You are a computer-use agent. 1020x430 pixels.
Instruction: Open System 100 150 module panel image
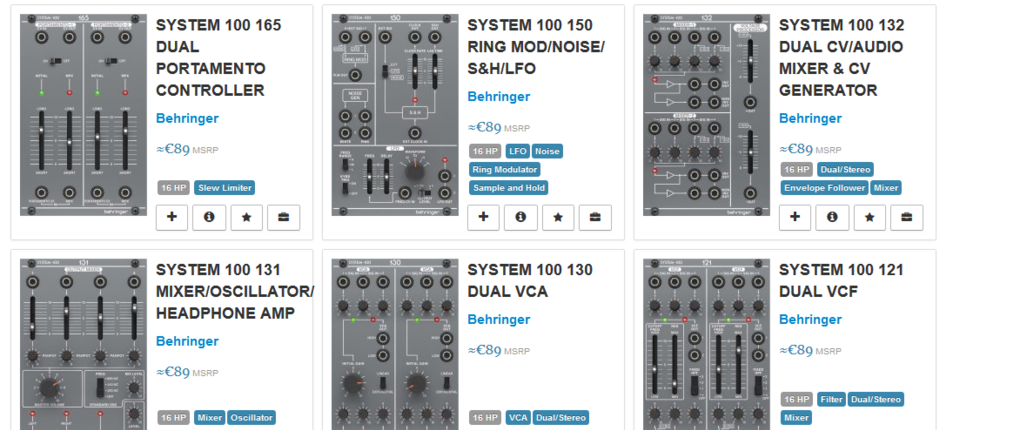click(x=395, y=115)
